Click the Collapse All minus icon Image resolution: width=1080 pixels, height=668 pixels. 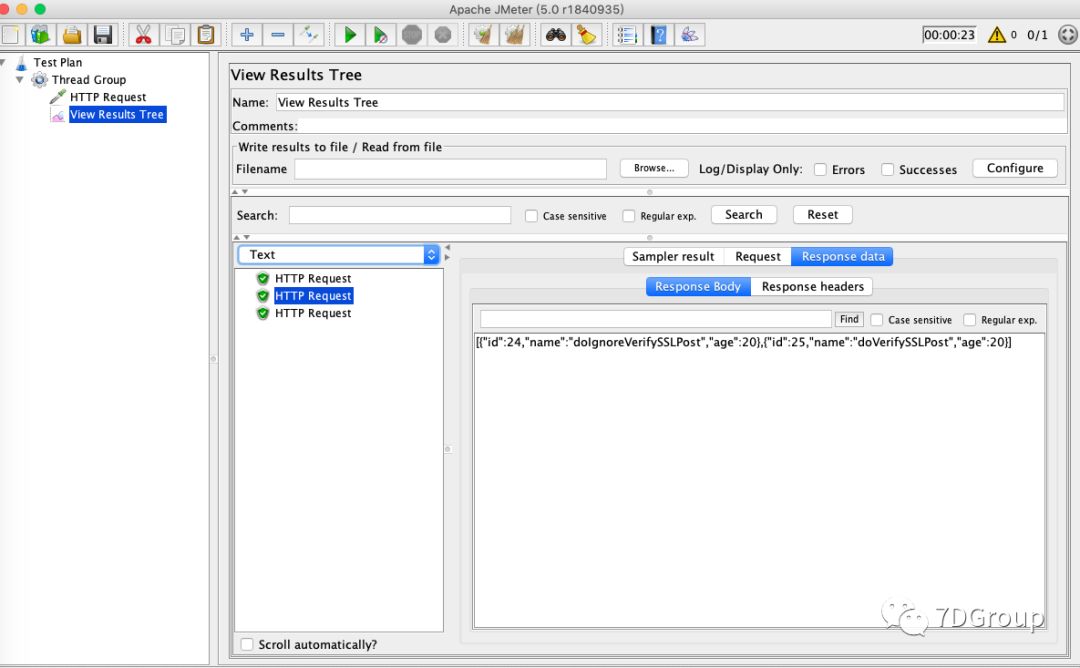(x=278, y=34)
